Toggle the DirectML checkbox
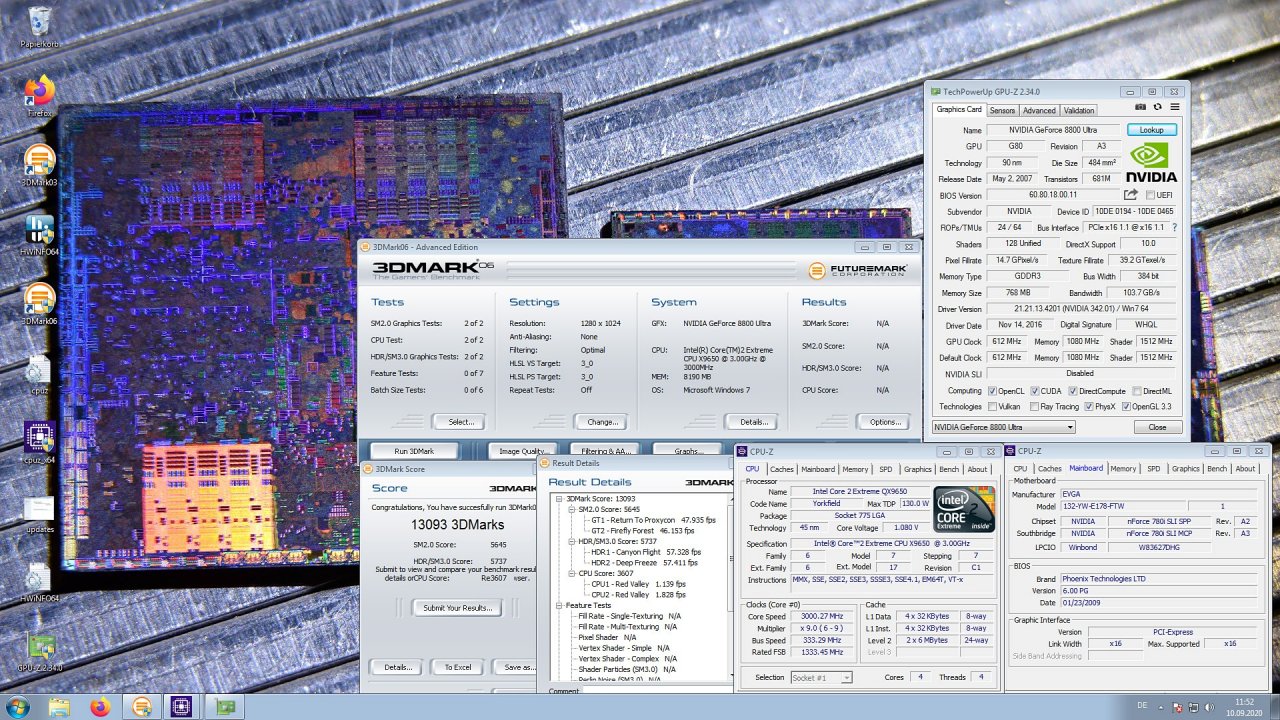 point(1139,391)
